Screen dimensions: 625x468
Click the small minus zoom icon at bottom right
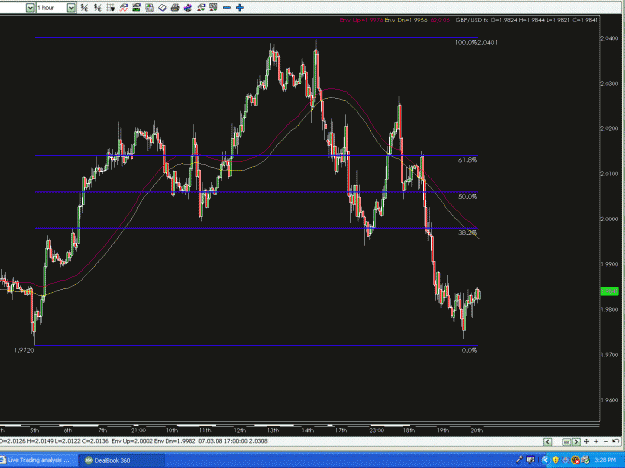click(606, 441)
